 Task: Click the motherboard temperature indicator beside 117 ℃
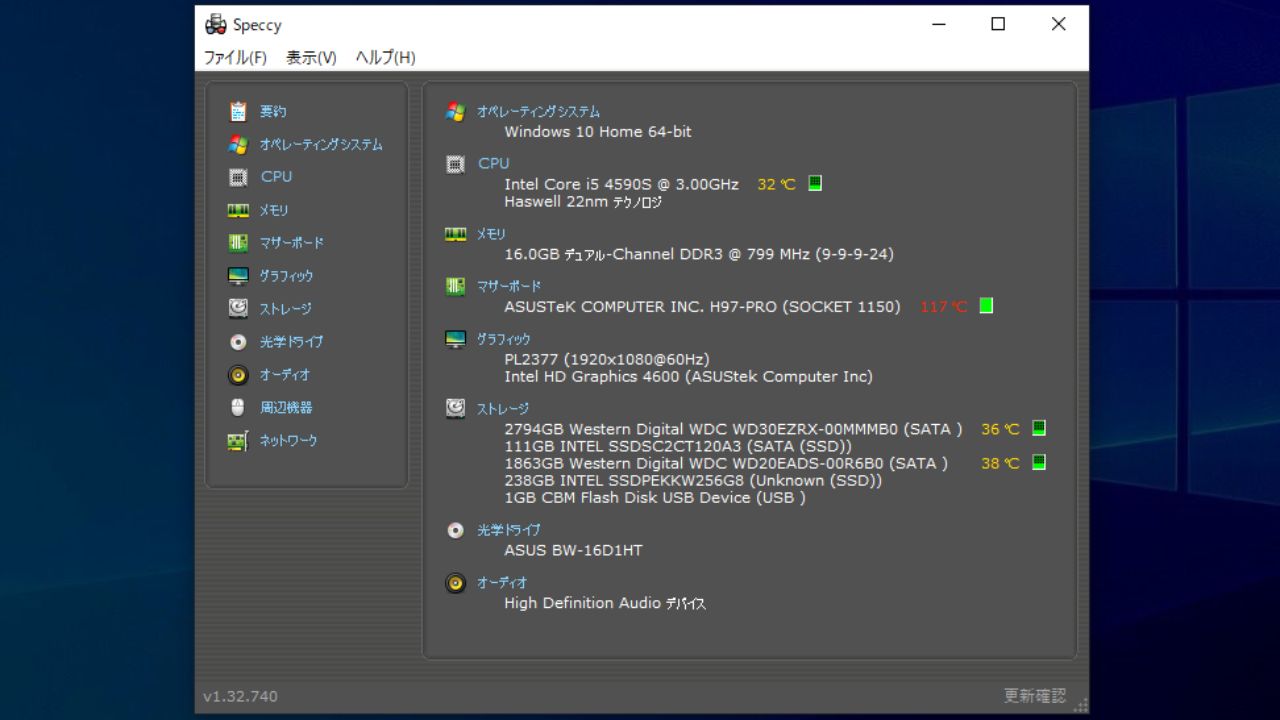pyautogui.click(x=986, y=306)
